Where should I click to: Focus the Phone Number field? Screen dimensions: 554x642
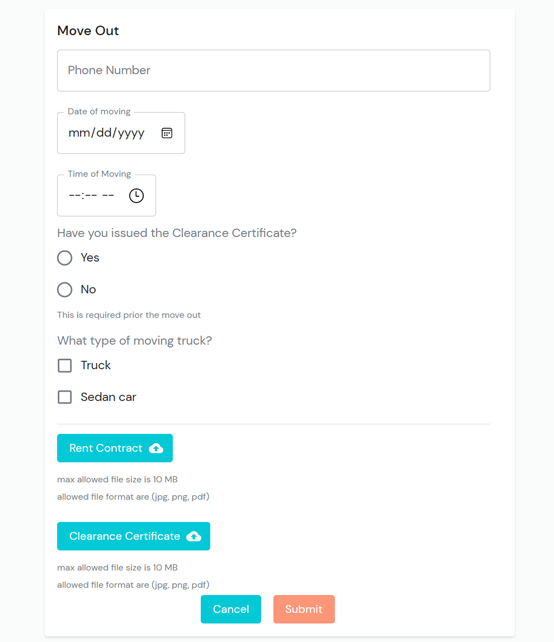coord(274,70)
